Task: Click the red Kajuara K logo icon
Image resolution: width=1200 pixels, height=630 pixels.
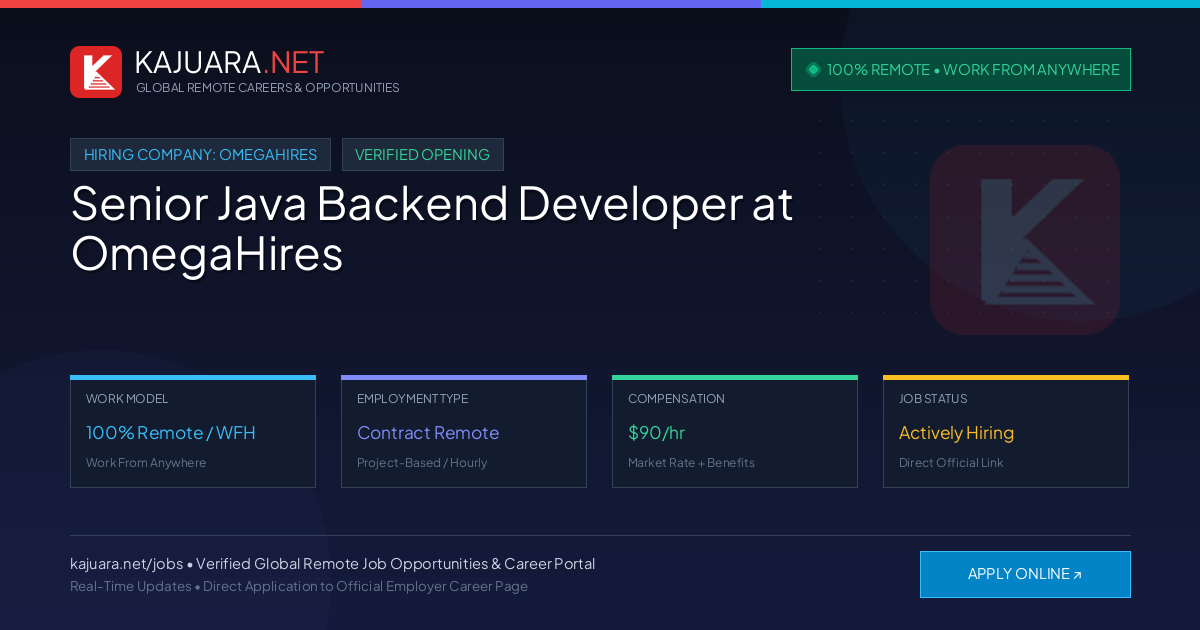Action: pos(96,72)
